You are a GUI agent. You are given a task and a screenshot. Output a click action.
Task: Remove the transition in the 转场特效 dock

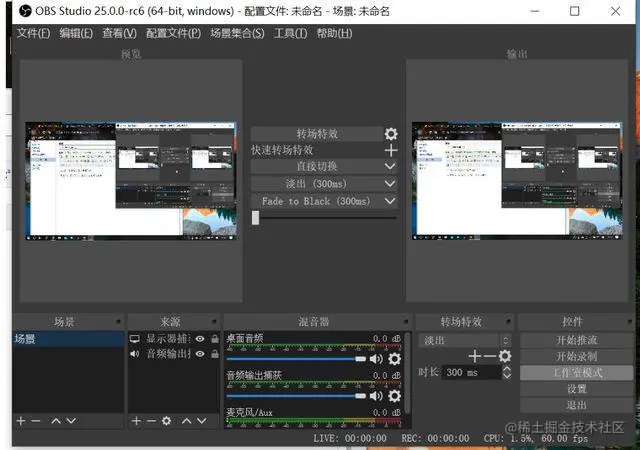tap(489, 356)
